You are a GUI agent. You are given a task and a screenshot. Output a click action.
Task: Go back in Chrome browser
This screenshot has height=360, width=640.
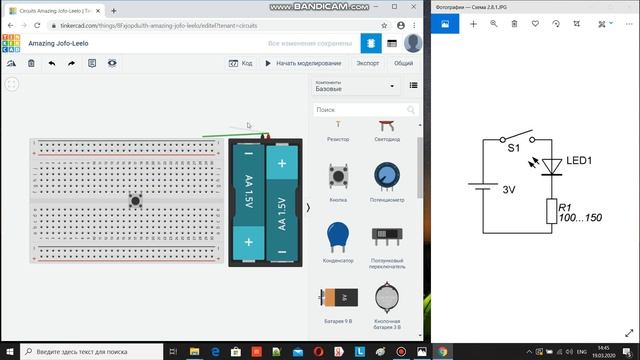(10, 25)
